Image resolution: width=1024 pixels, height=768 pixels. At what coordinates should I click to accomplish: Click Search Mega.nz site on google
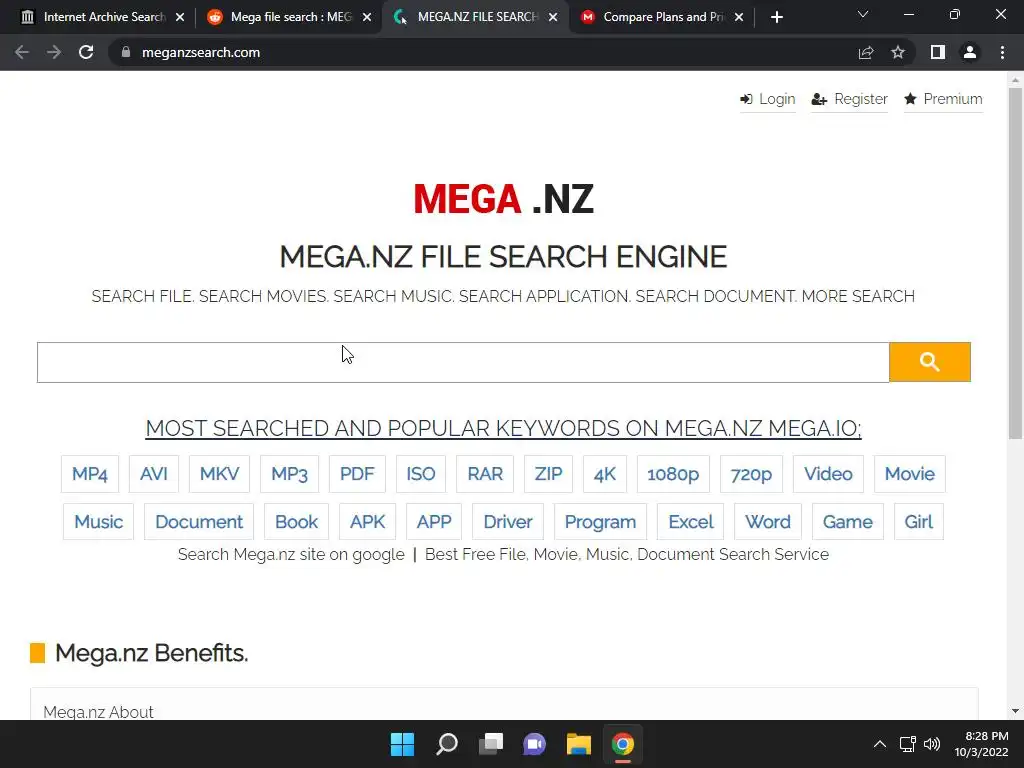pyautogui.click(x=291, y=554)
